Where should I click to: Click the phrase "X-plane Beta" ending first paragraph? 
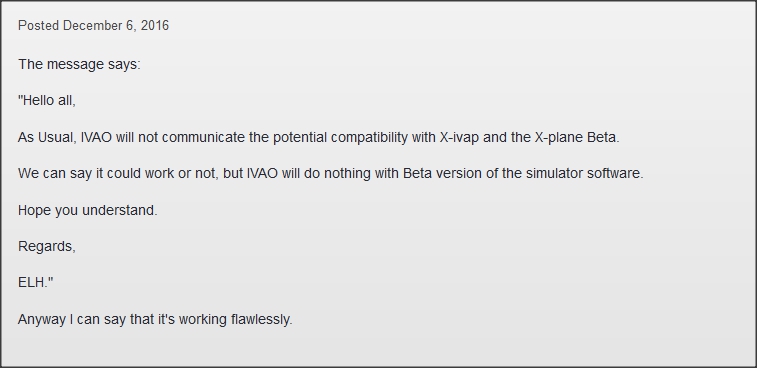575,138
